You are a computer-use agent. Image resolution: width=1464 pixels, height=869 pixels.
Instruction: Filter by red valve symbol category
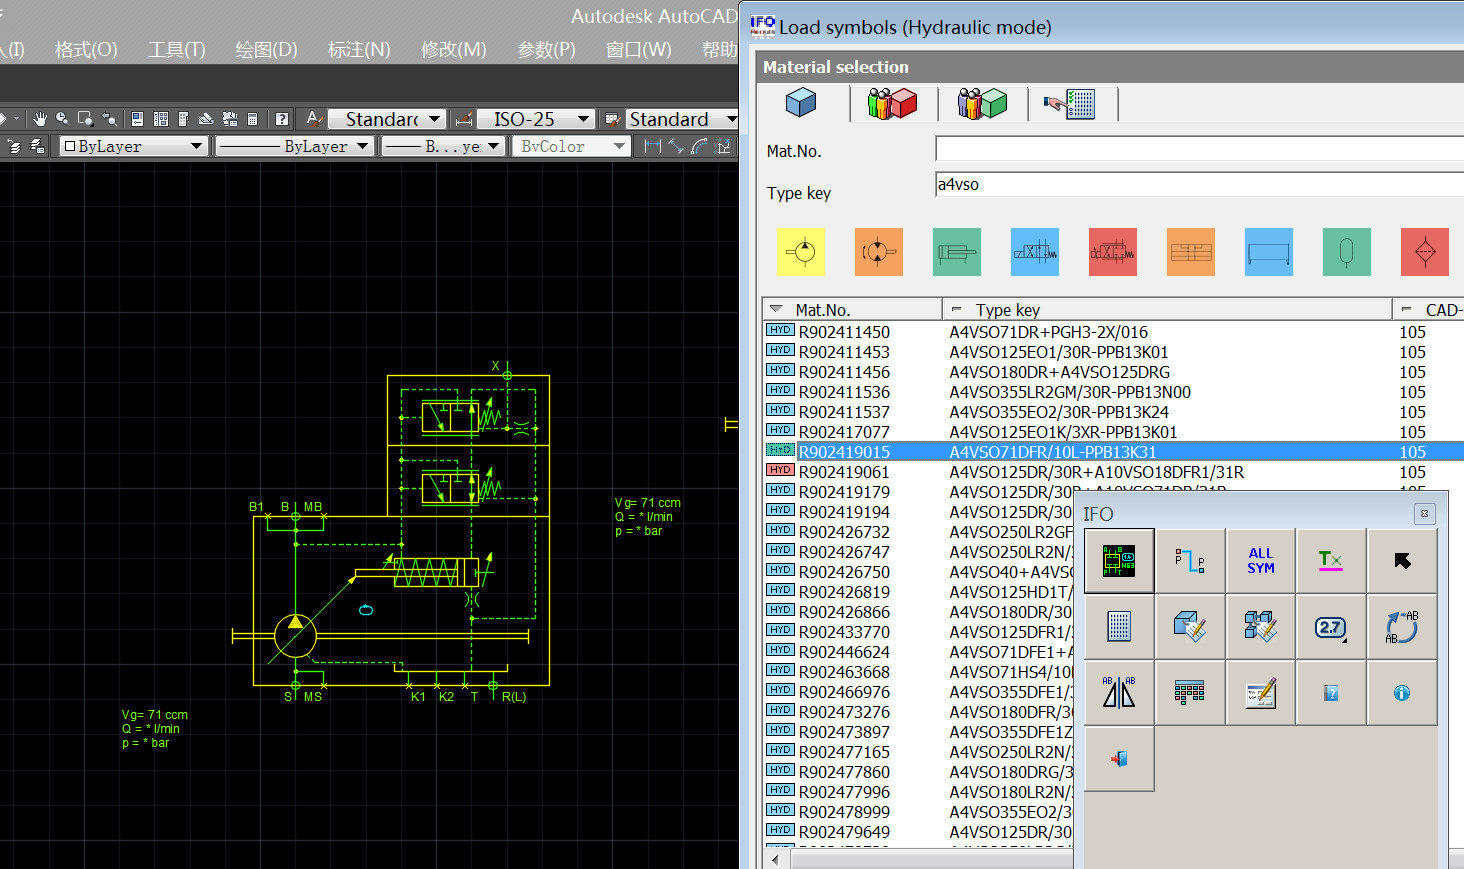tap(1113, 252)
